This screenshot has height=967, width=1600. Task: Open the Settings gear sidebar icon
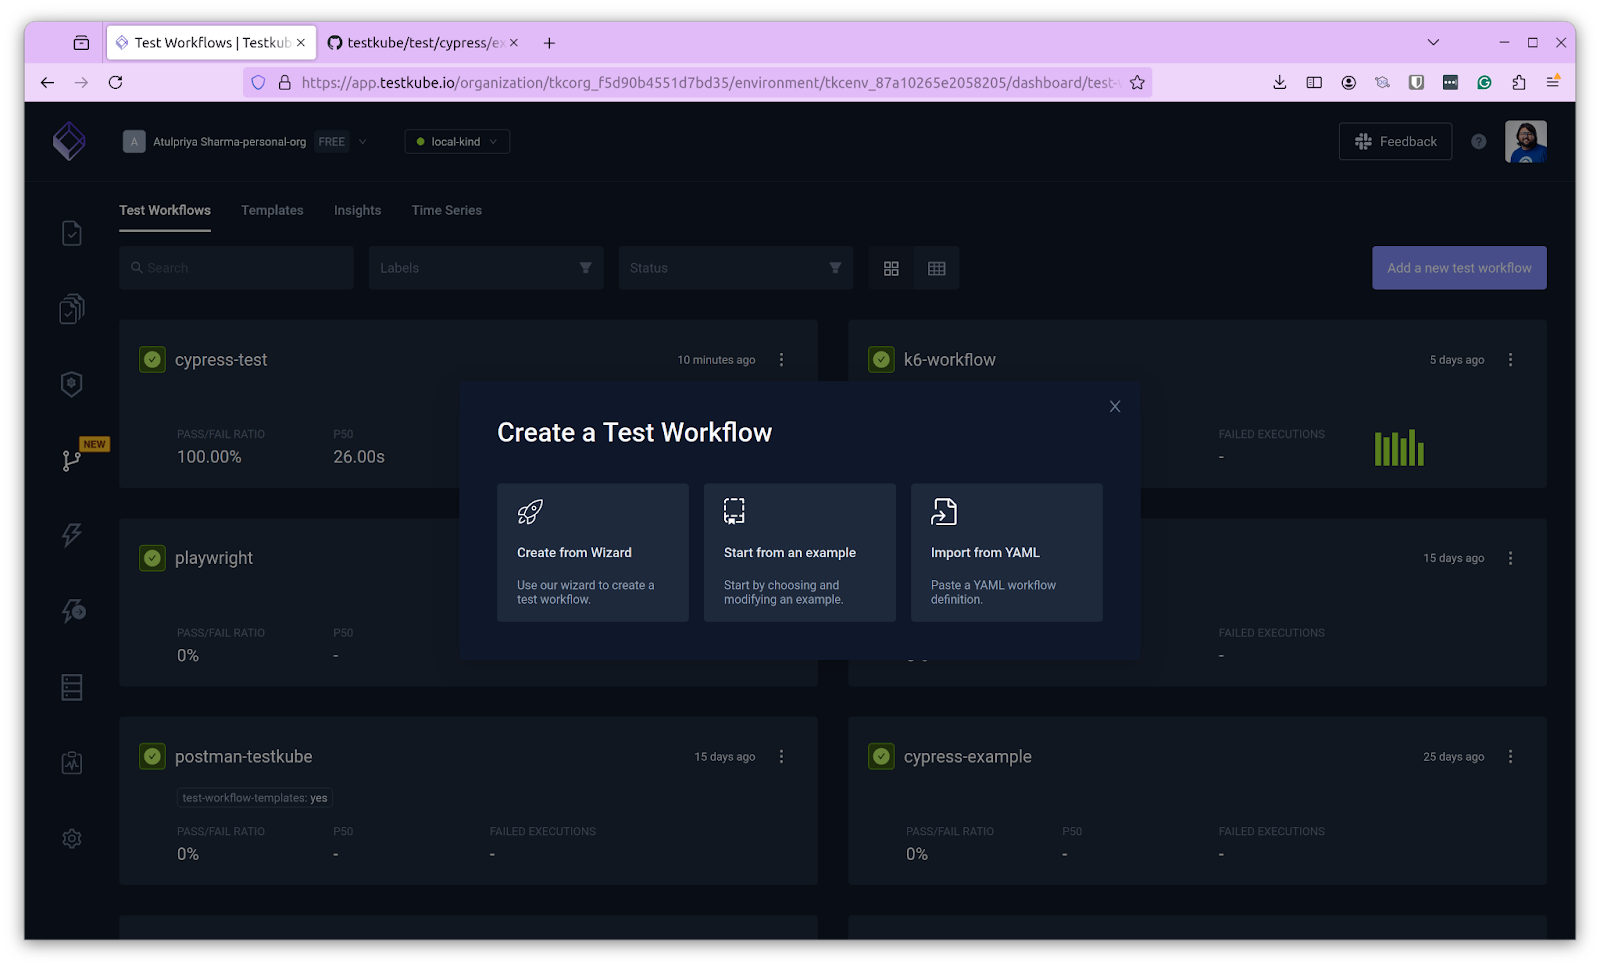[72, 838]
